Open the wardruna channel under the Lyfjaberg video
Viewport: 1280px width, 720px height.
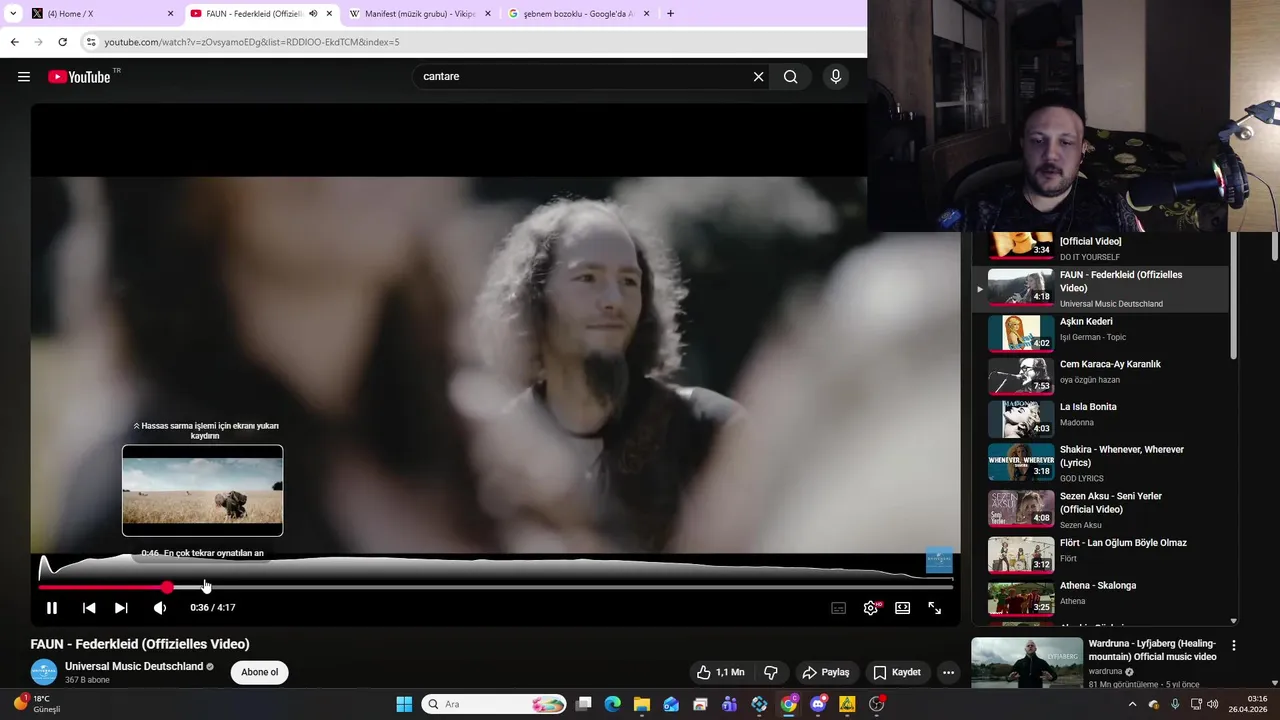[1106, 672]
